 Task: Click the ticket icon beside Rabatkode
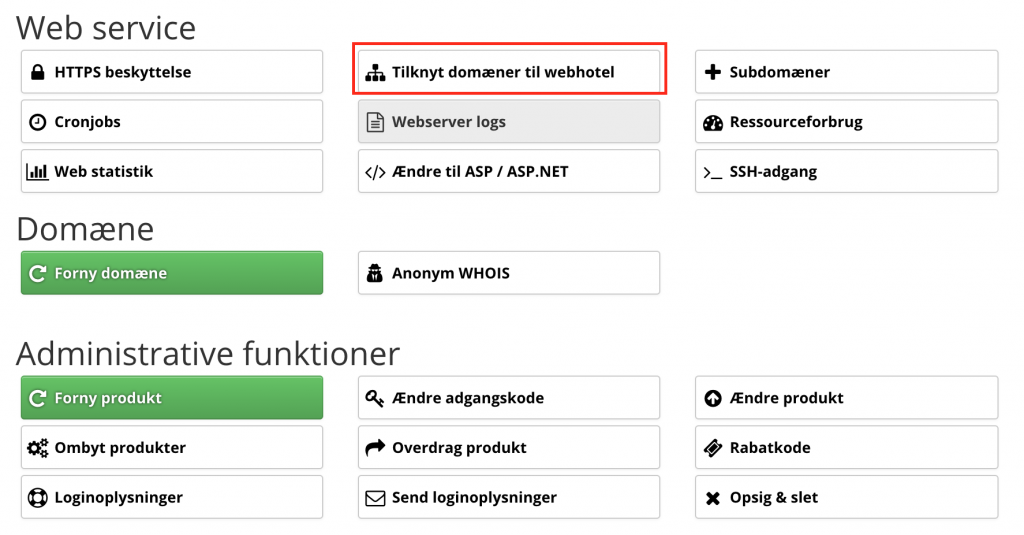(712, 447)
